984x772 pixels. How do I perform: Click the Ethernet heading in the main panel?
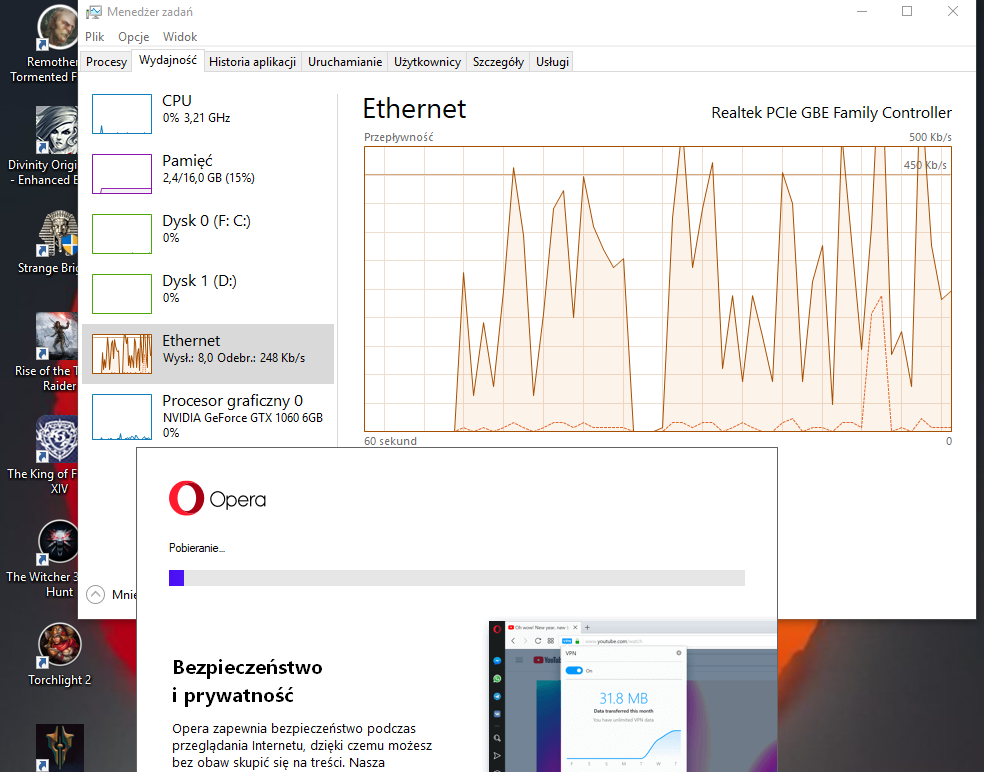pyautogui.click(x=414, y=109)
